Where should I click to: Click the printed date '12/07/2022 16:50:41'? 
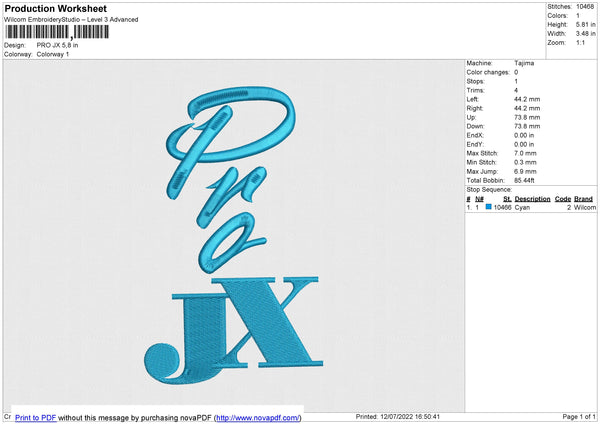410,417
